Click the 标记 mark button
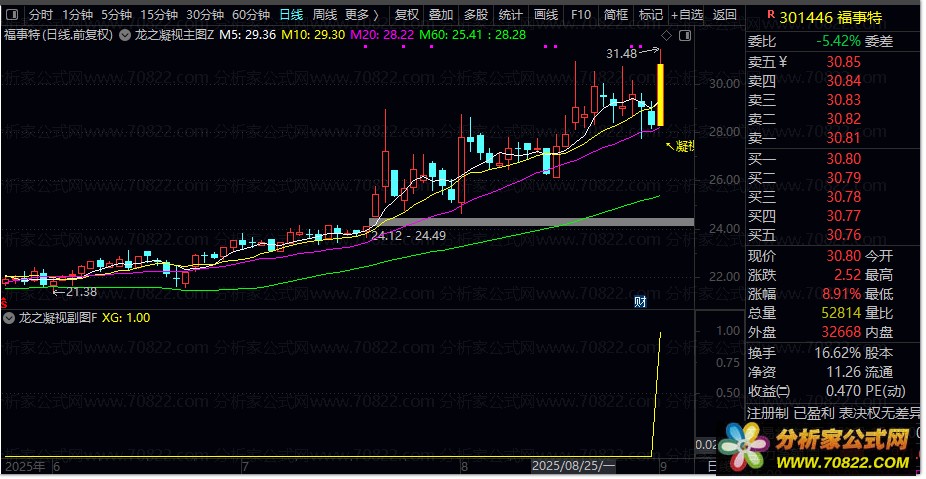926x479 pixels. coord(650,15)
